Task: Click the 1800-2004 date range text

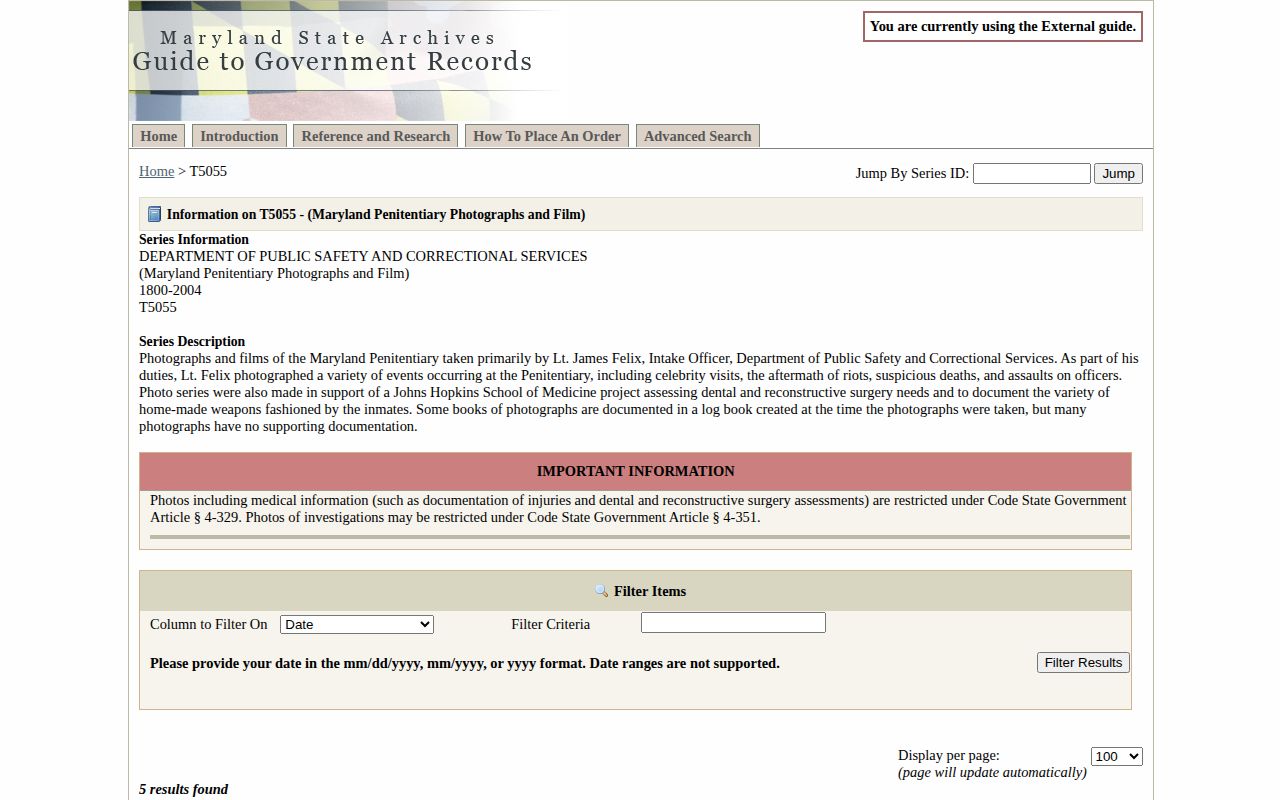Action: [170, 290]
